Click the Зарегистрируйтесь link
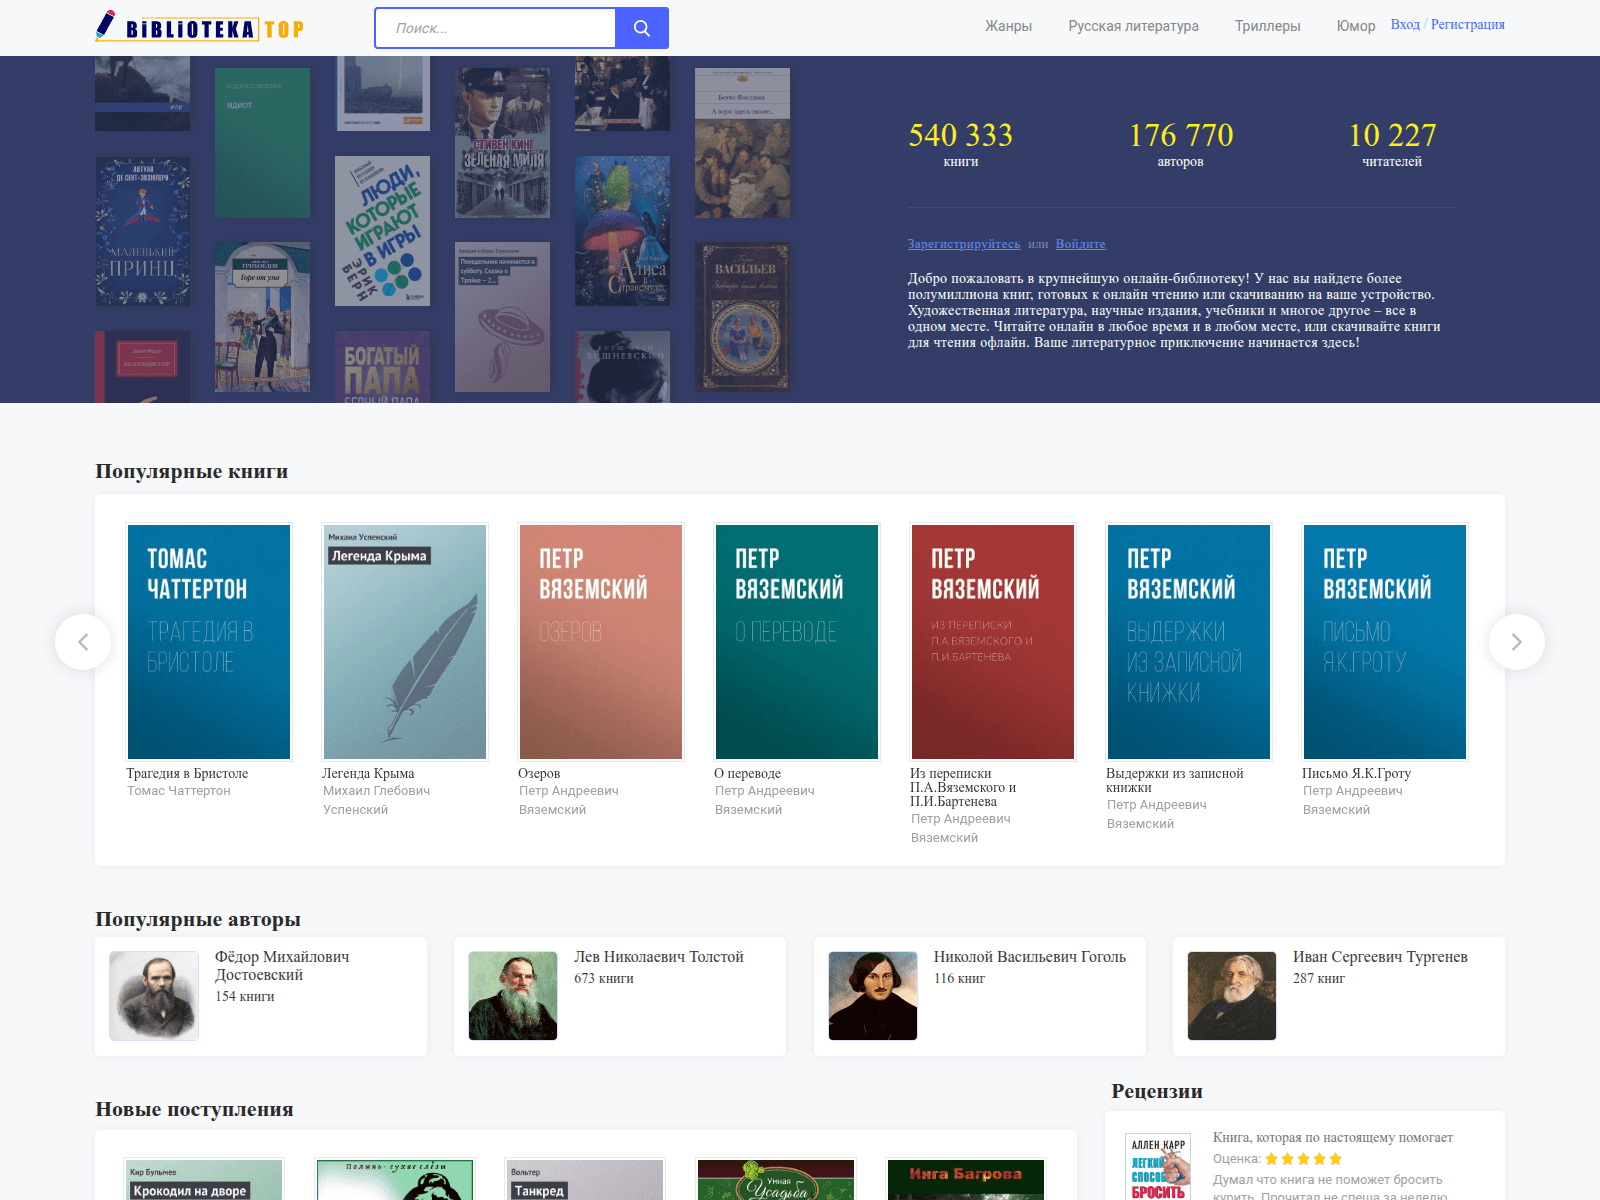Viewport: 1600px width, 1200px height. tap(964, 244)
